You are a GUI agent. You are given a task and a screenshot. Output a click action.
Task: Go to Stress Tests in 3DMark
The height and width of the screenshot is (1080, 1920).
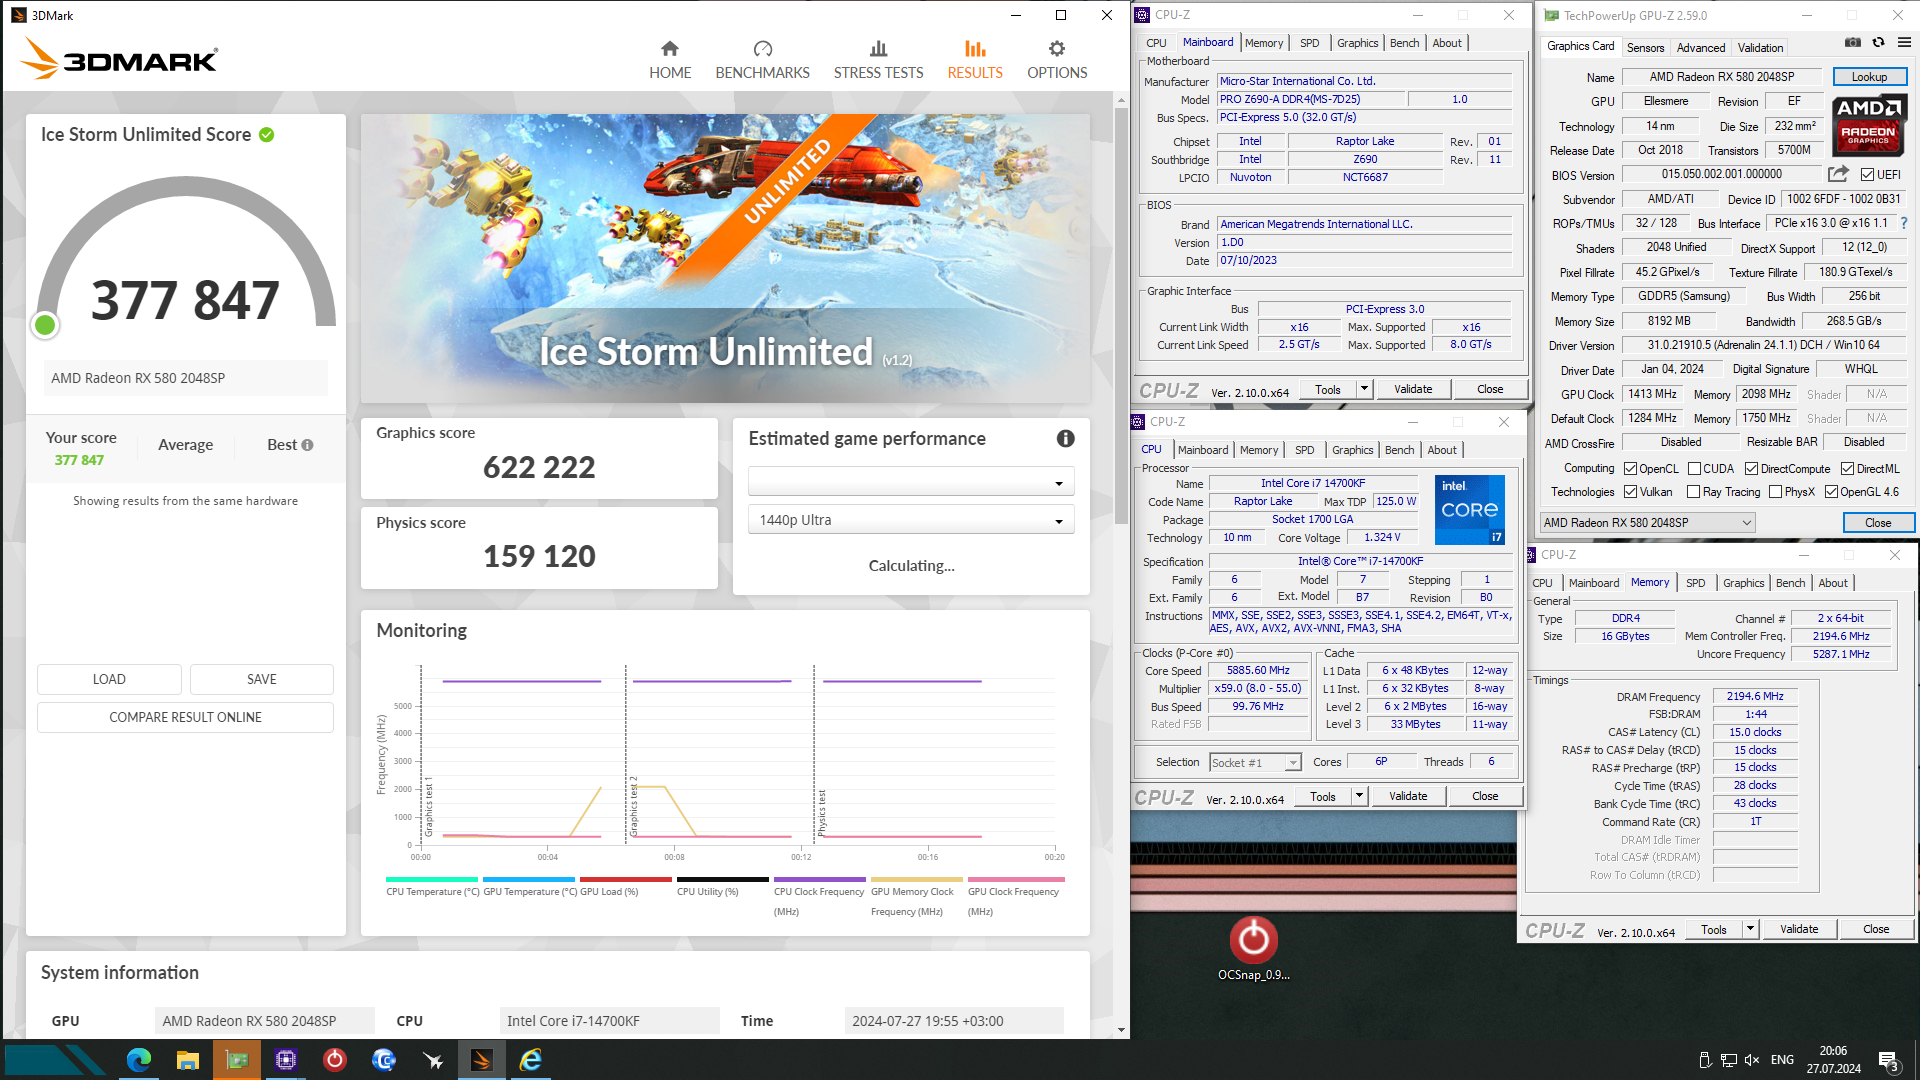coord(878,60)
